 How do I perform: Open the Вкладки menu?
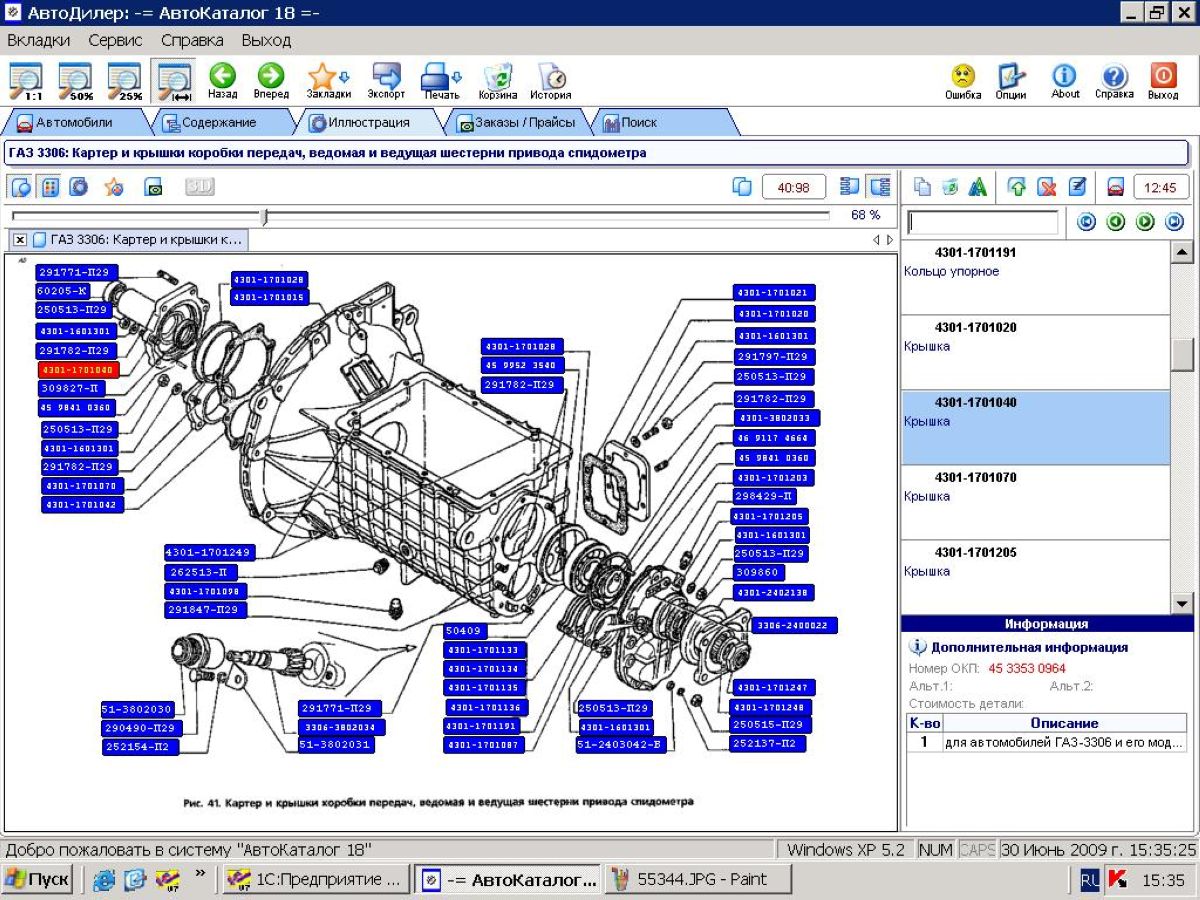(x=39, y=40)
